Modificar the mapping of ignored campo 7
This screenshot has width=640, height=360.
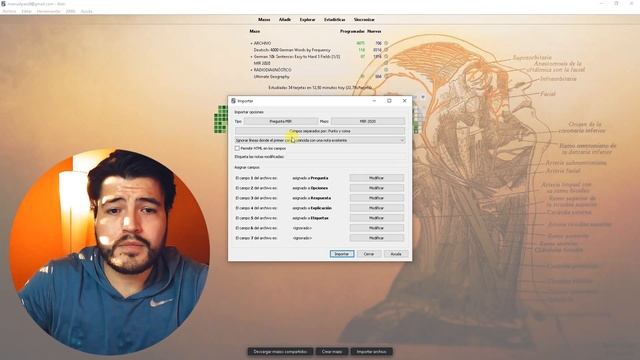[376, 238]
